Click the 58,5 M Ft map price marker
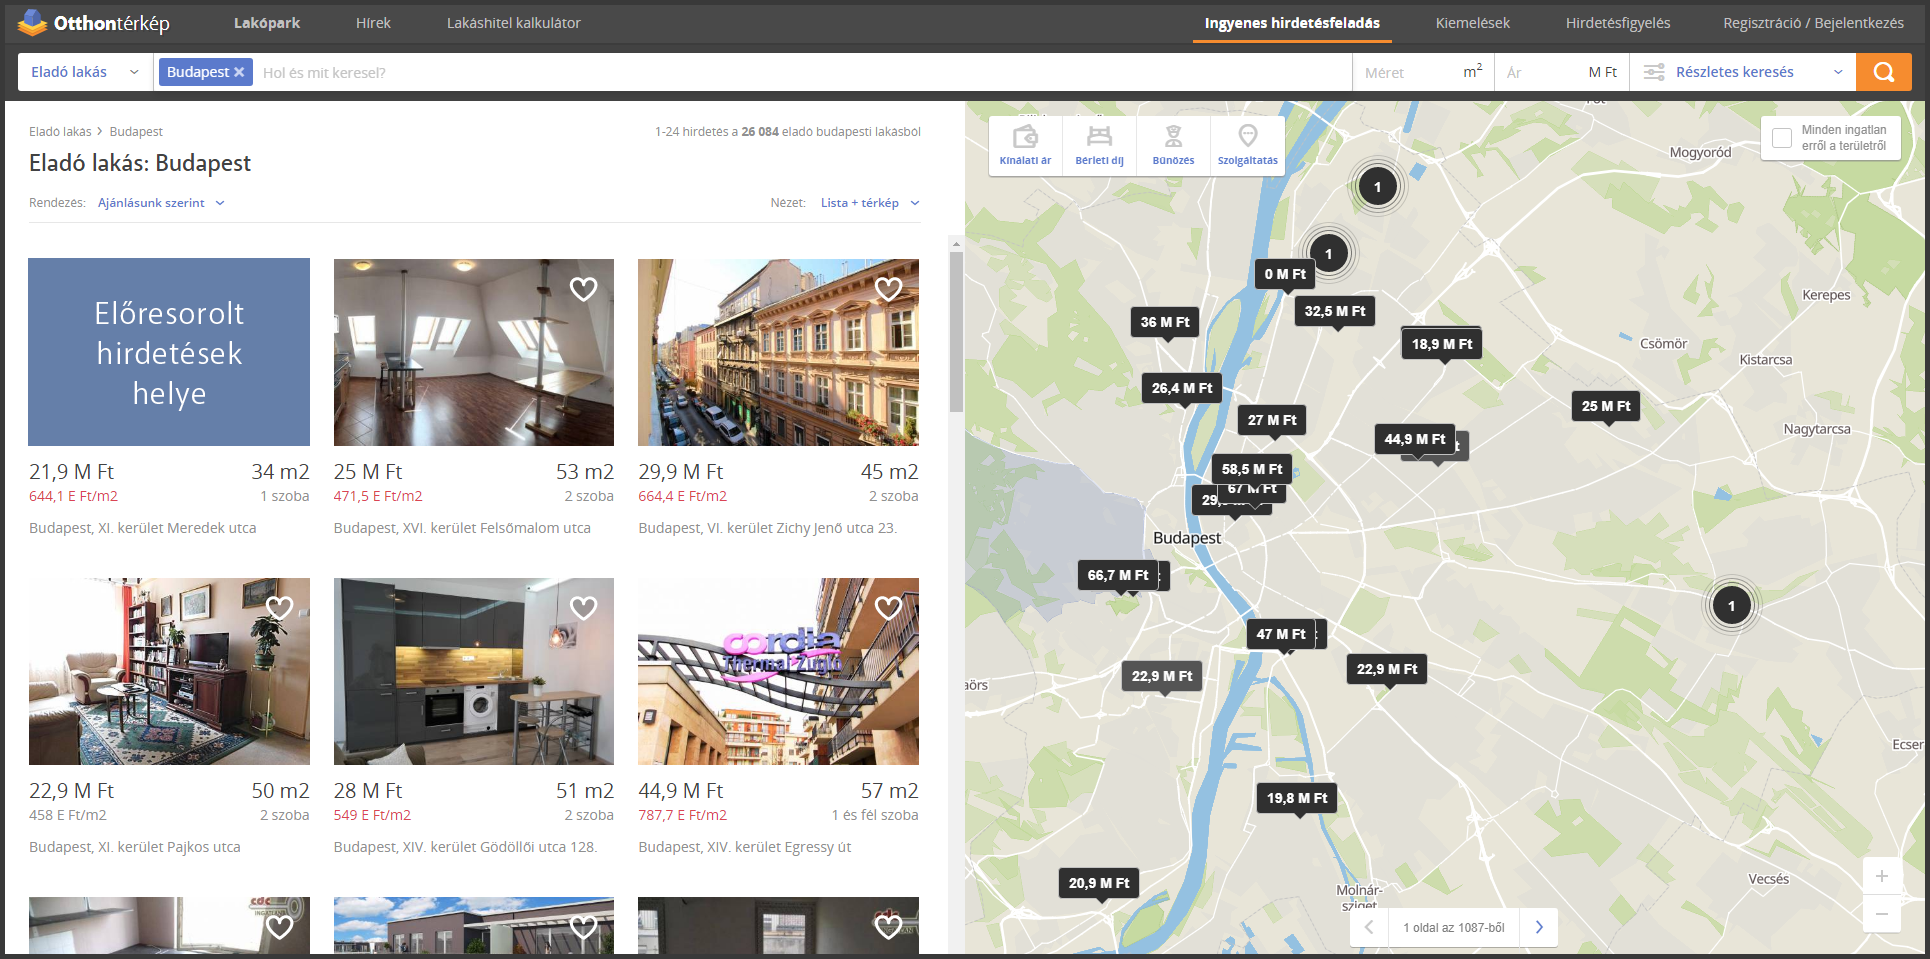 1252,469
